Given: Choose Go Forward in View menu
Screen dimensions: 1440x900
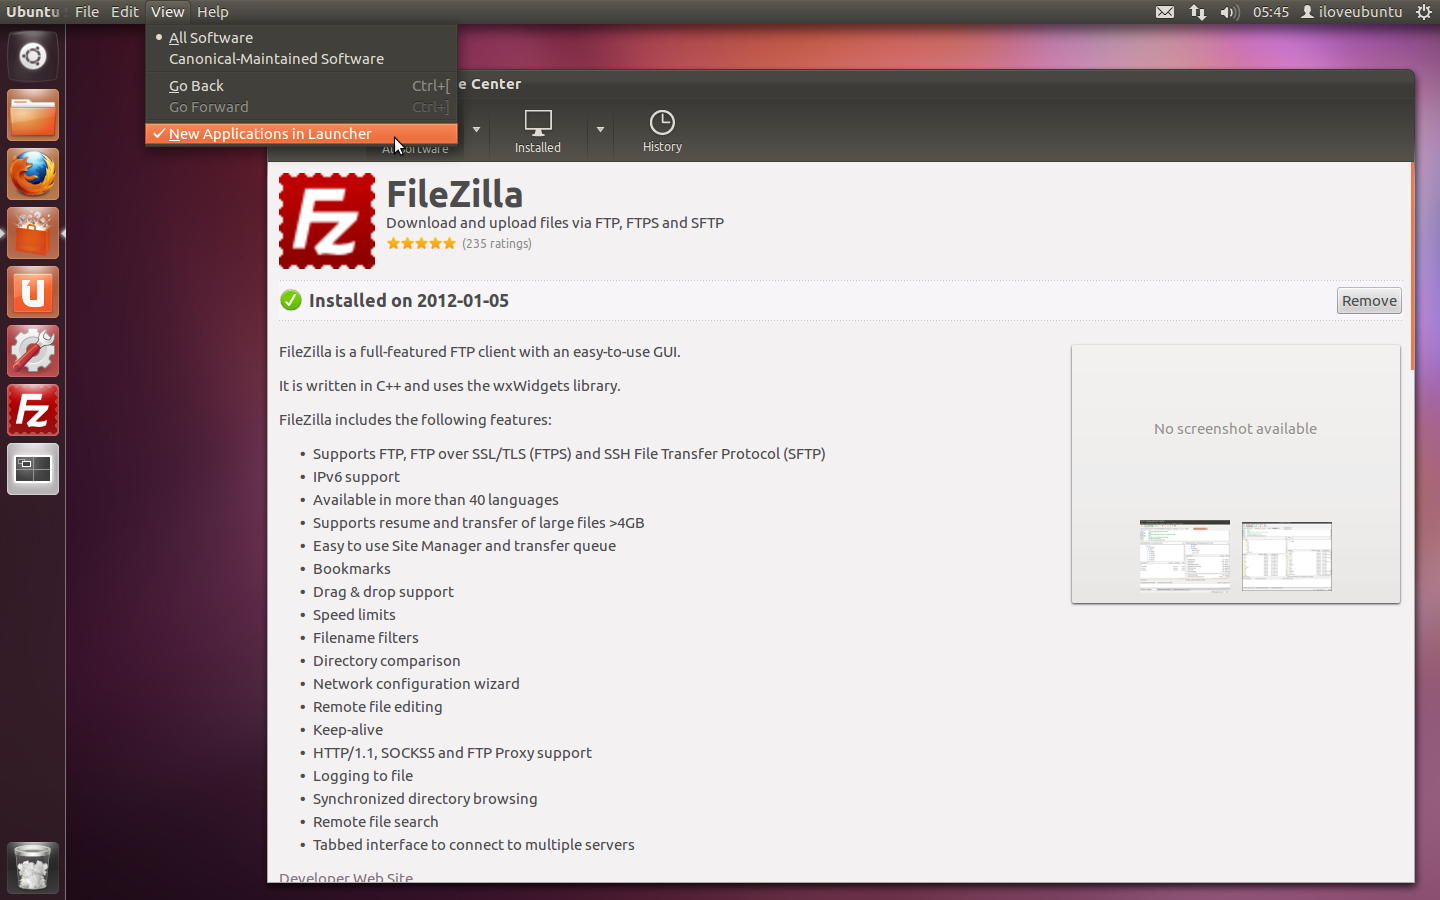Looking at the screenshot, I should 301,107.
